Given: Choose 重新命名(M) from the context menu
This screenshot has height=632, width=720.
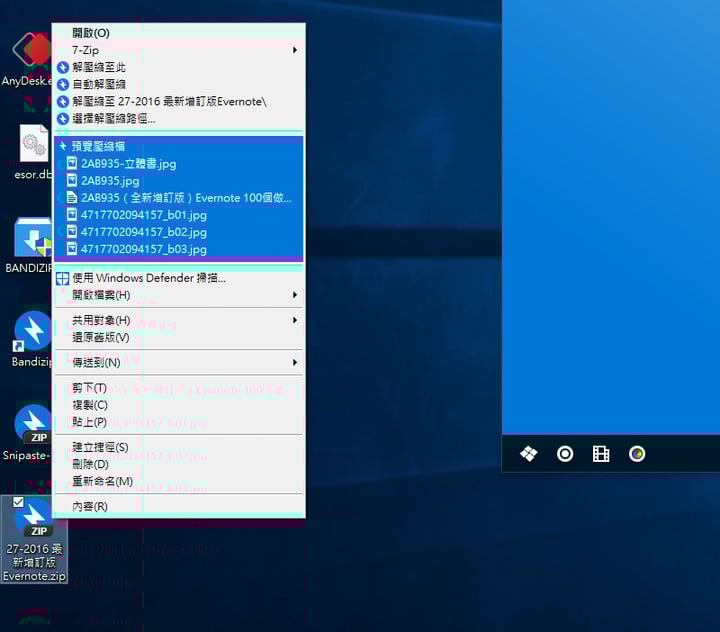Looking at the screenshot, I should [179, 481].
